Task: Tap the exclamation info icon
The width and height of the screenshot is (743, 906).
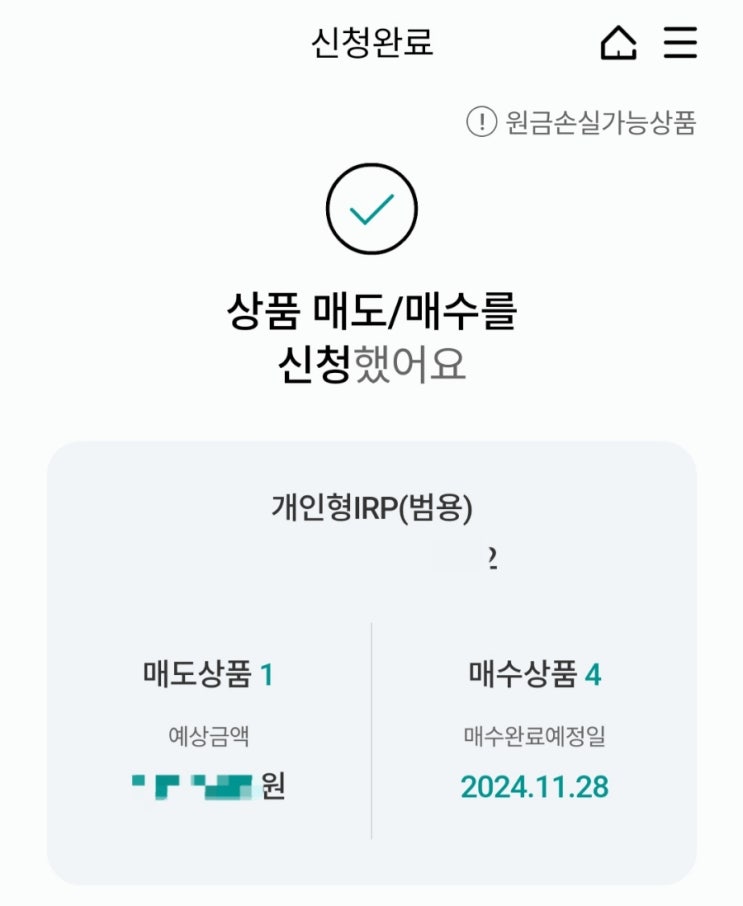Action: (481, 122)
